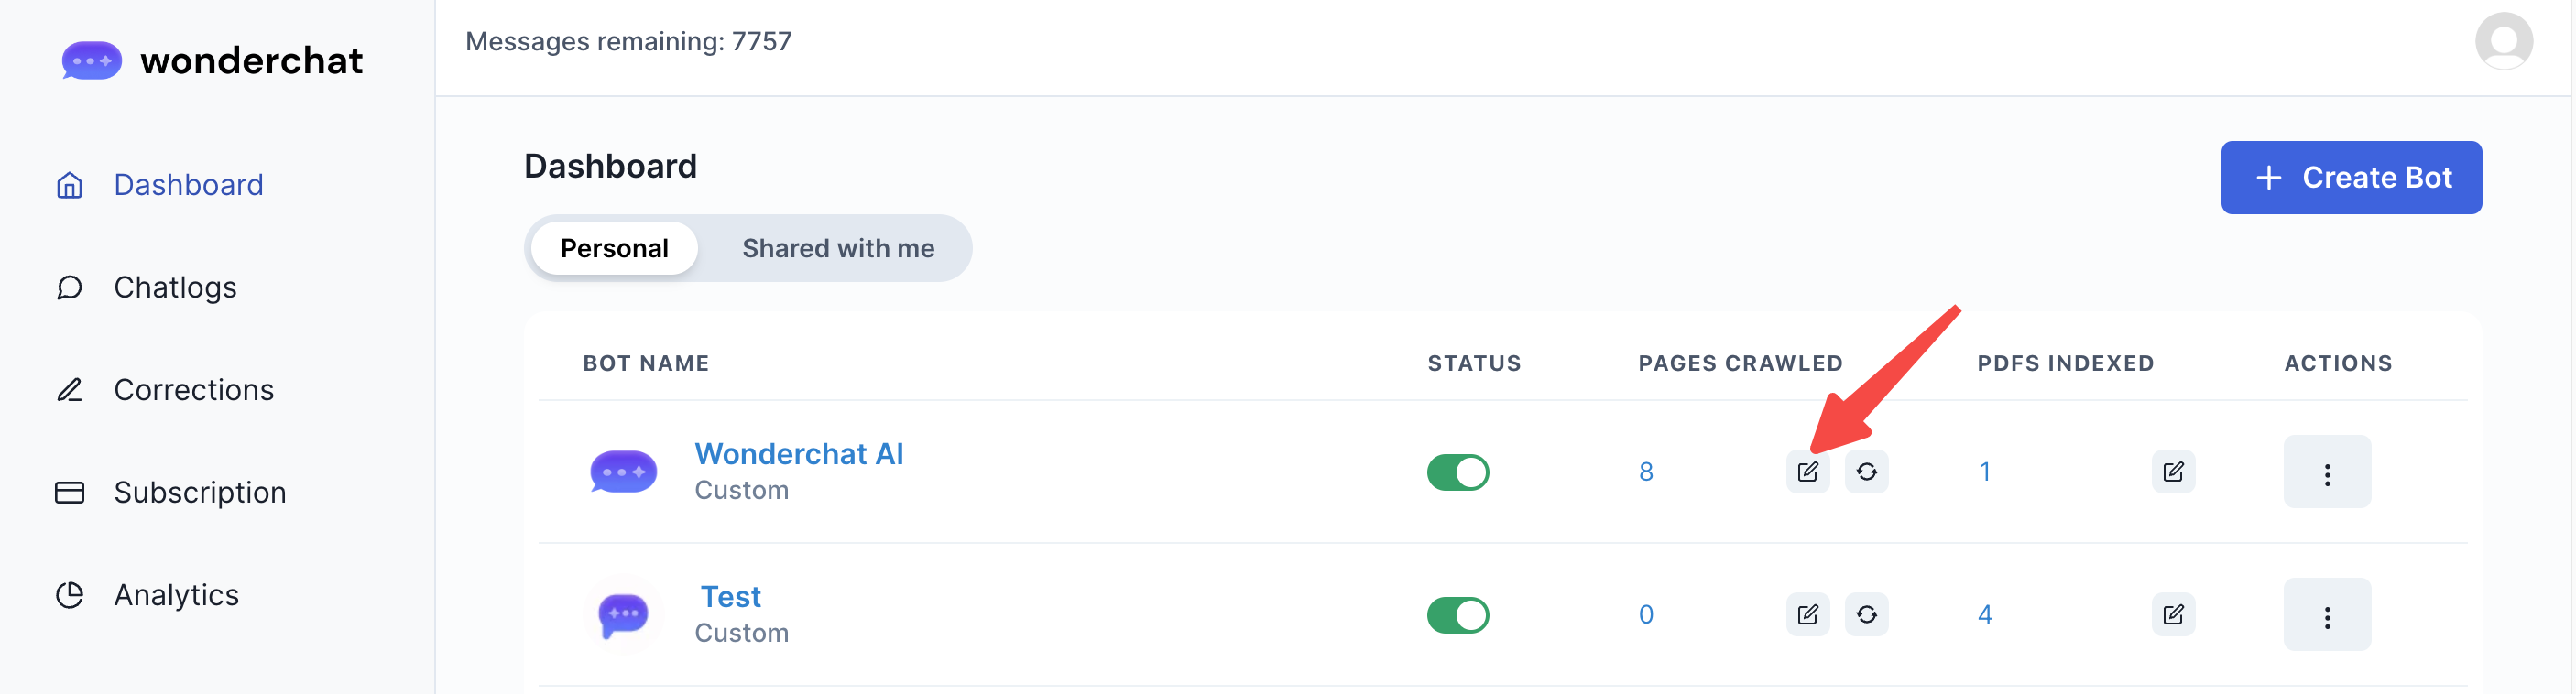
Task: Open Chatlogs in the sidebar
Action: (175, 288)
